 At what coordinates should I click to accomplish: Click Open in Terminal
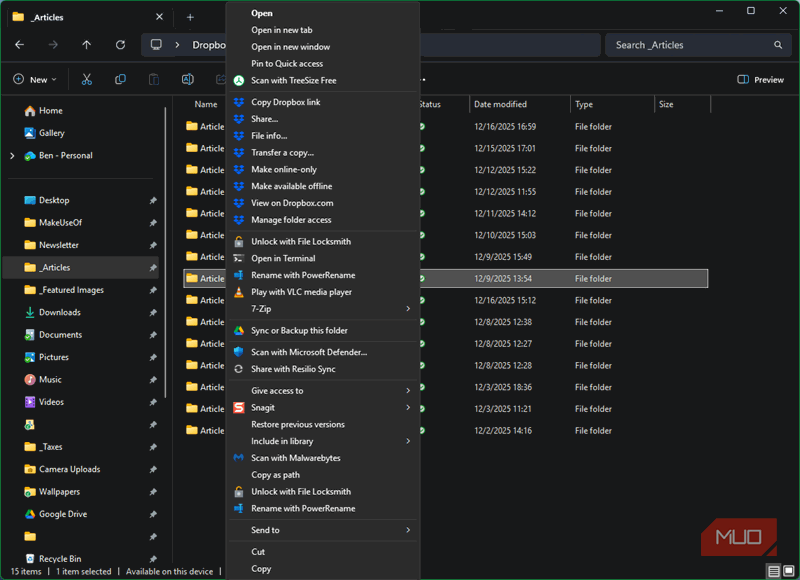coord(322,259)
